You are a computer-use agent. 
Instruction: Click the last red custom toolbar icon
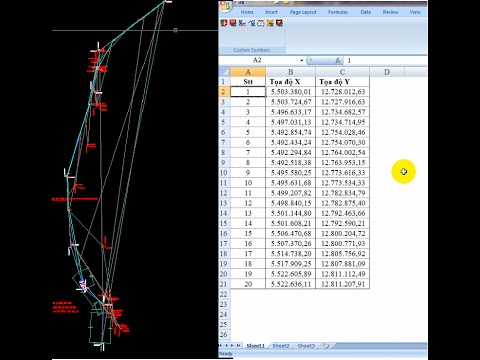pyautogui.click(x=279, y=23)
